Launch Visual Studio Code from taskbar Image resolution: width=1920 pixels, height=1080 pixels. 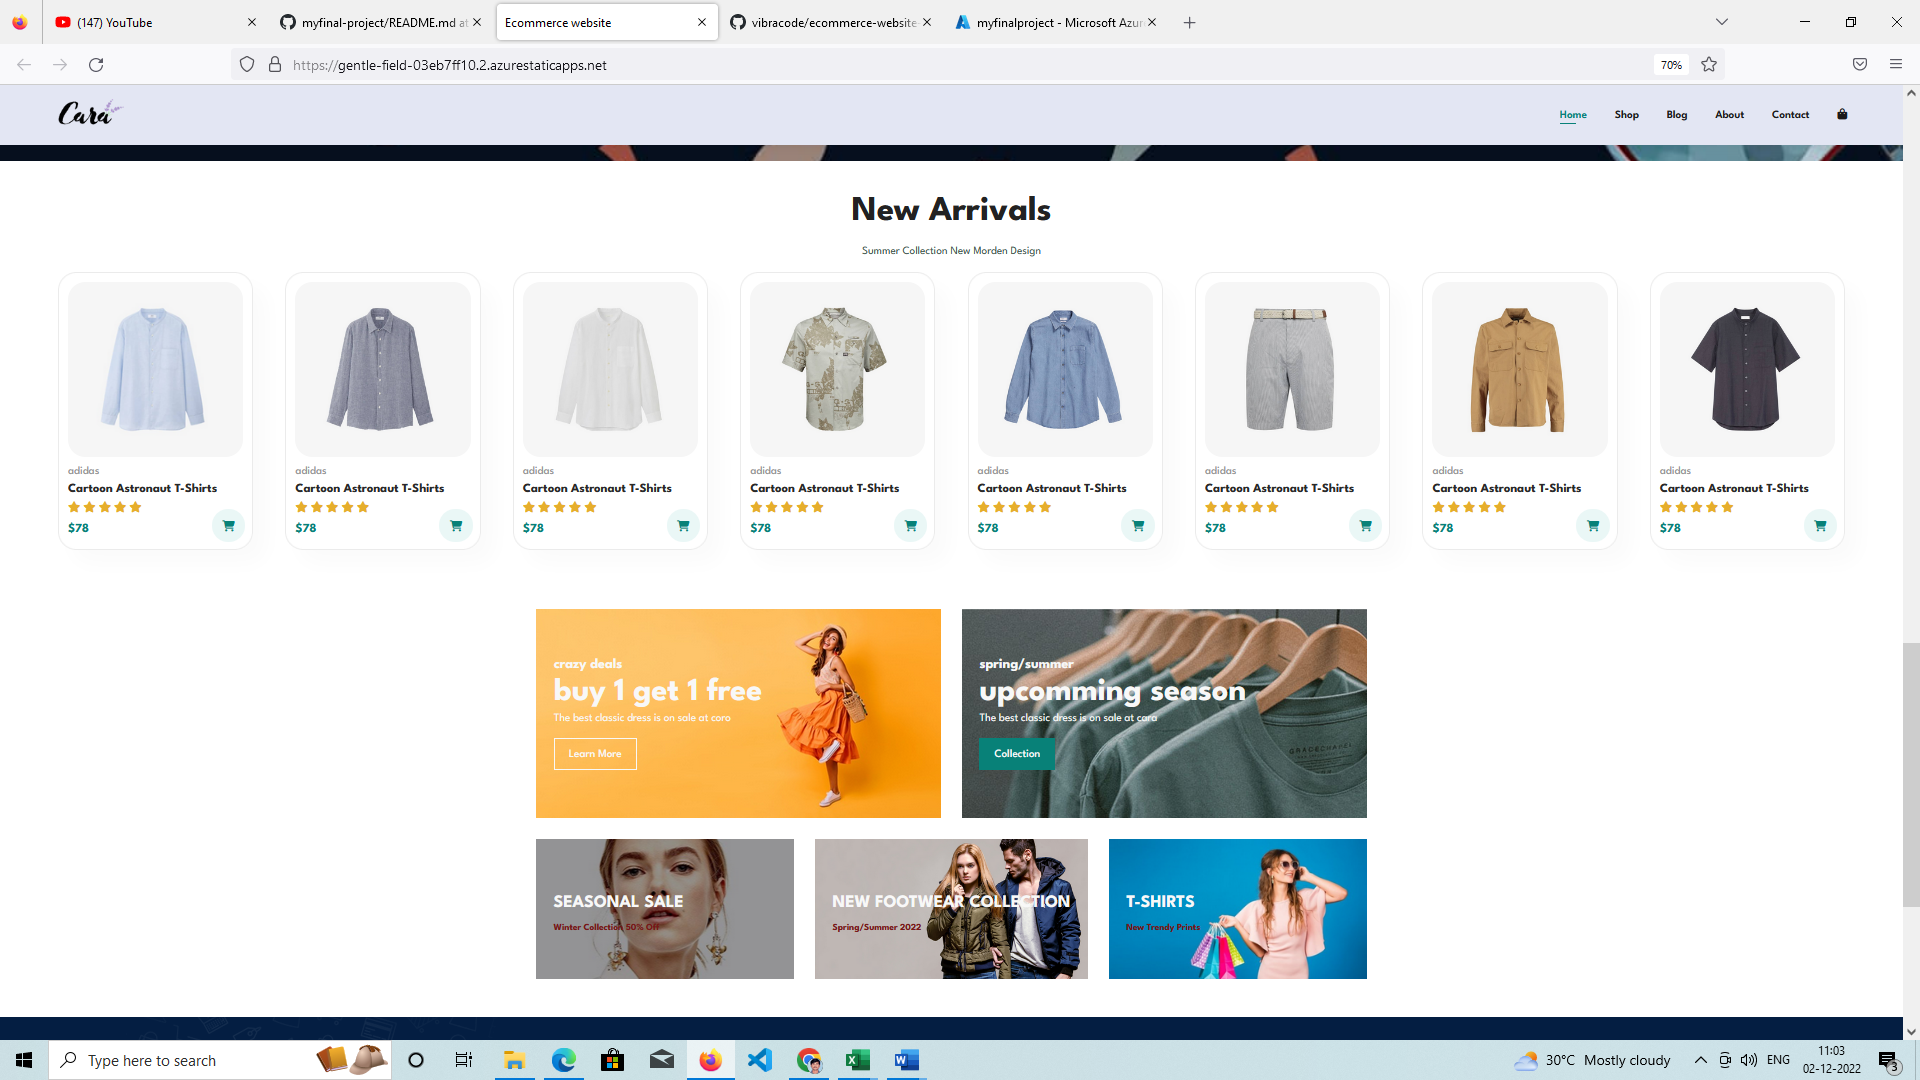pos(760,1060)
